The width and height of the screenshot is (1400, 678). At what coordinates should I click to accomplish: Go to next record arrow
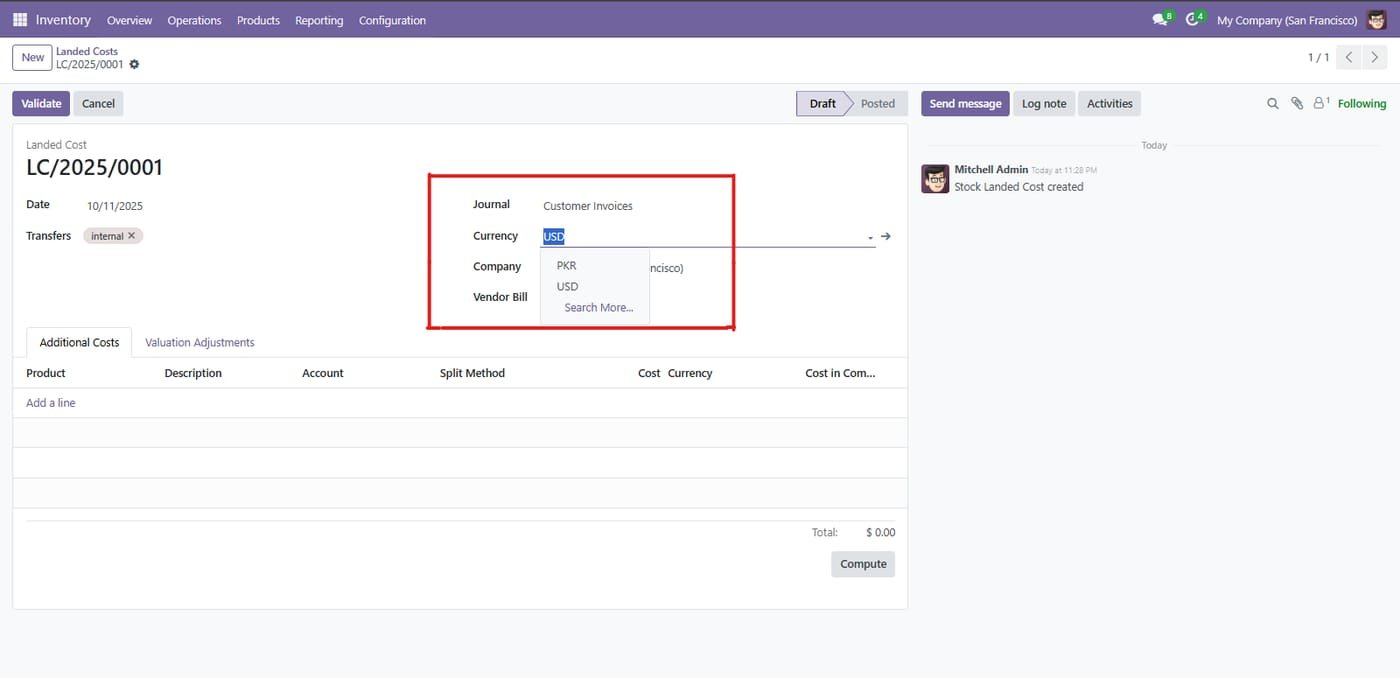(1374, 57)
